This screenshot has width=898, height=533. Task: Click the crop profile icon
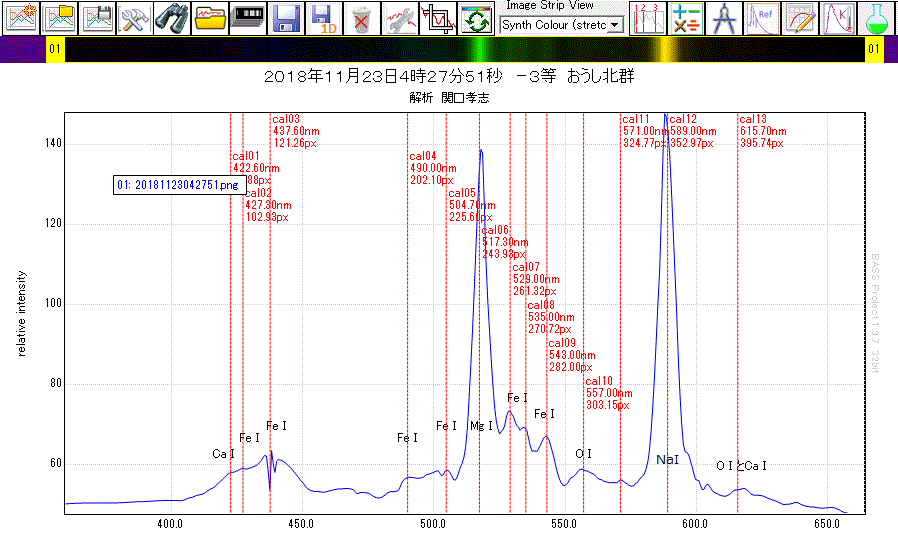point(437,17)
